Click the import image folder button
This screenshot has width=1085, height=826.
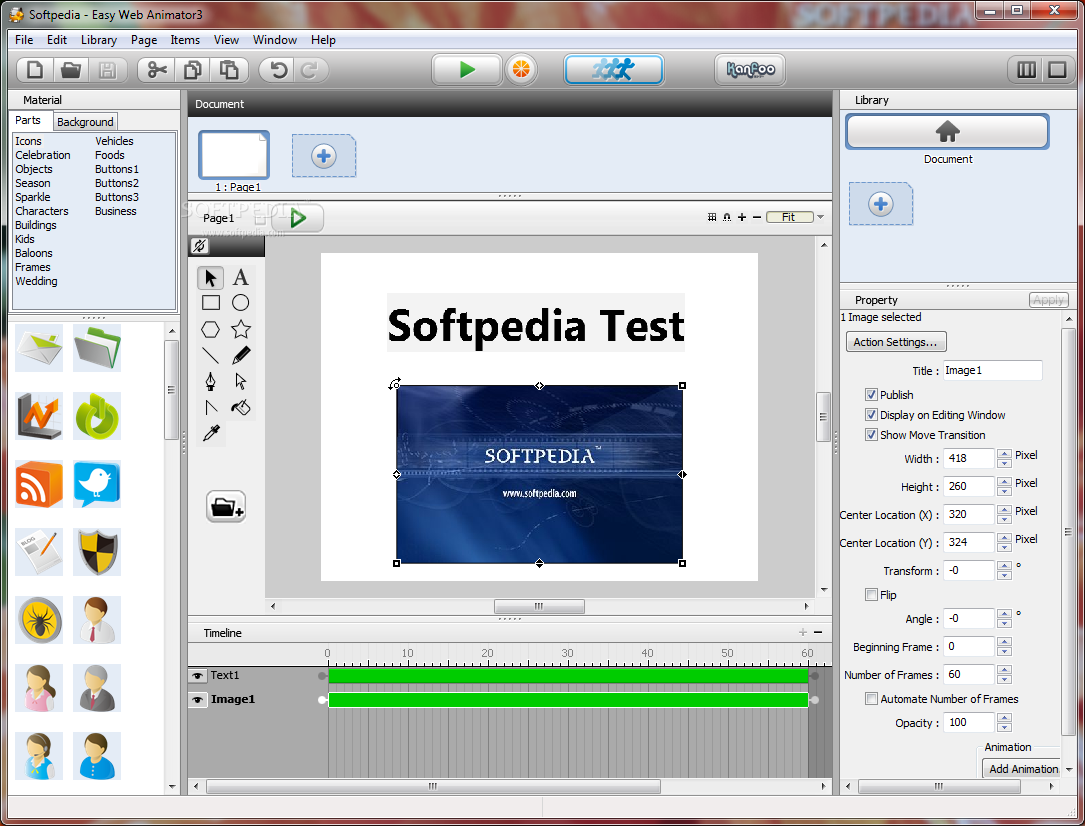point(226,507)
